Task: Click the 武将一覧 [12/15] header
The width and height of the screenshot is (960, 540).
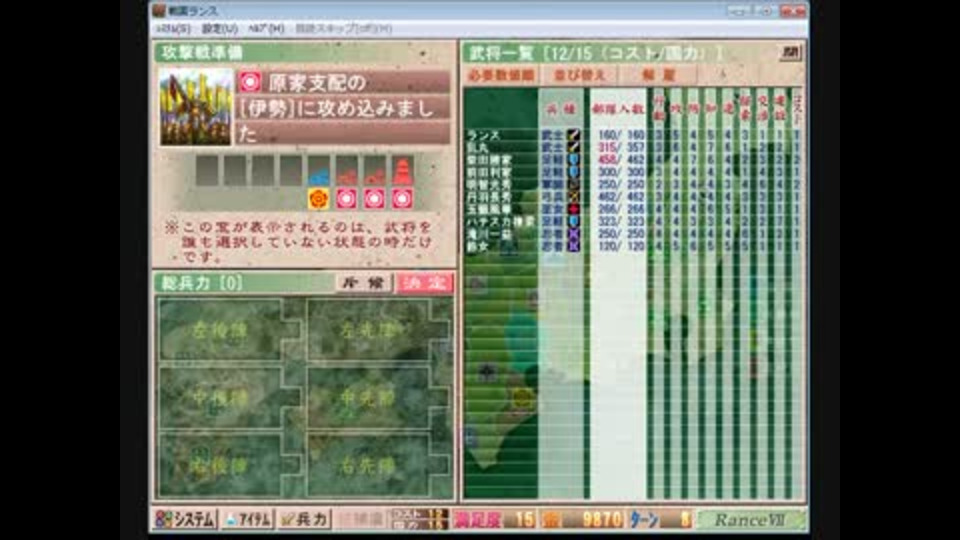Action: [x=596, y=53]
